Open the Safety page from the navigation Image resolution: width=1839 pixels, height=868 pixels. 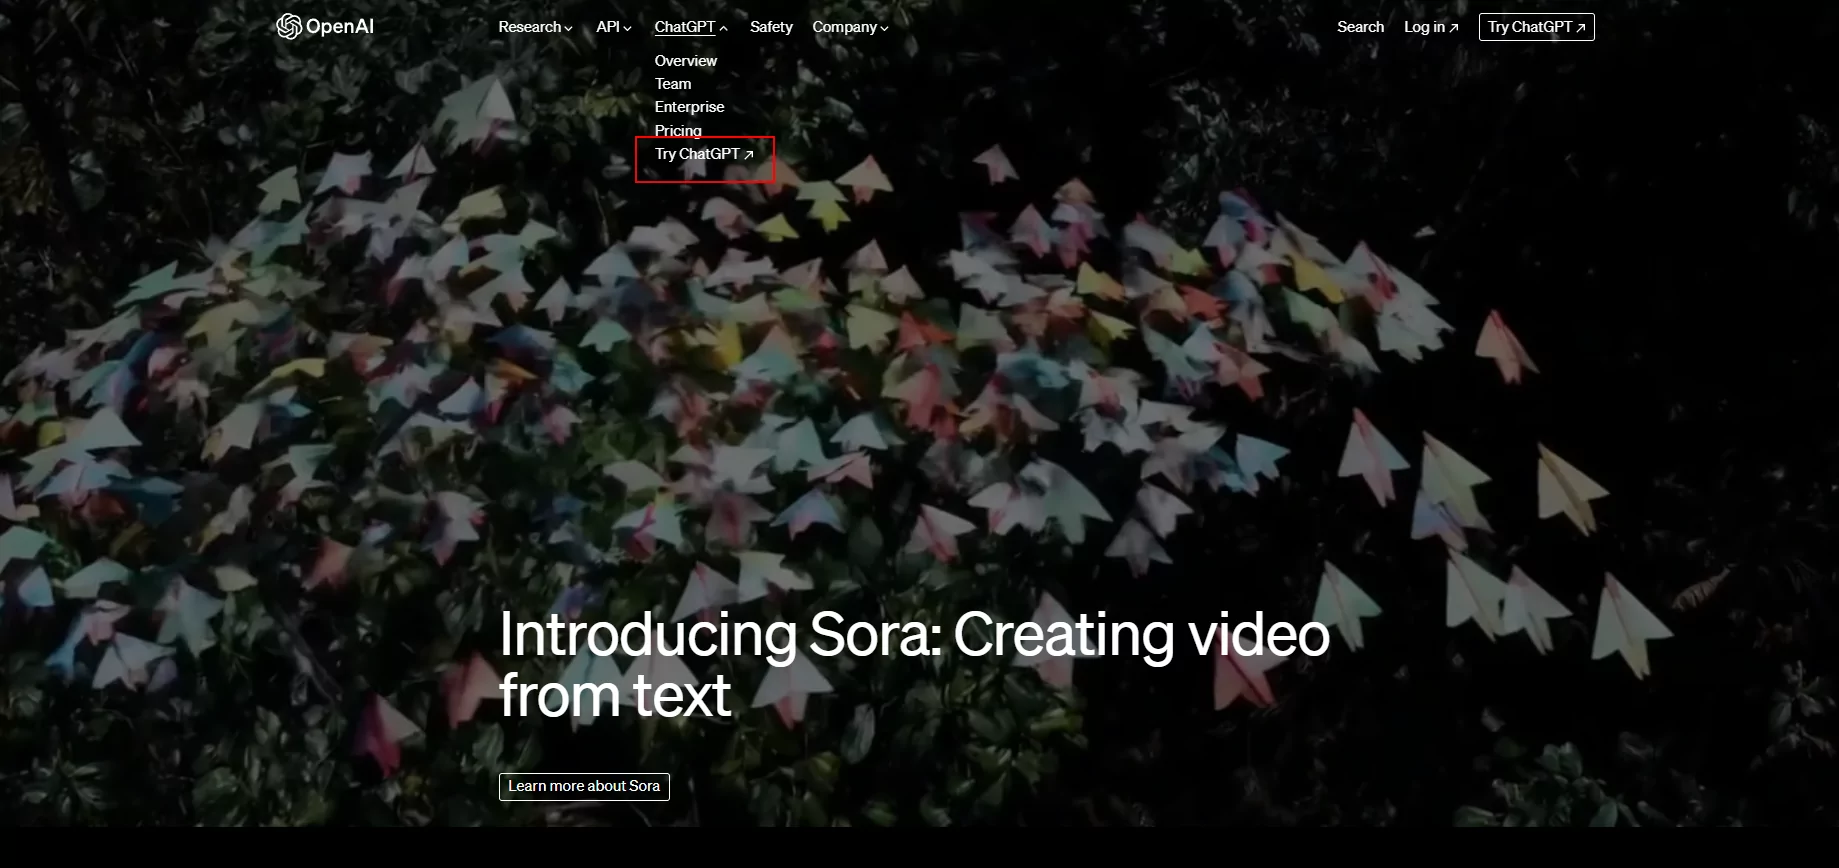(771, 27)
